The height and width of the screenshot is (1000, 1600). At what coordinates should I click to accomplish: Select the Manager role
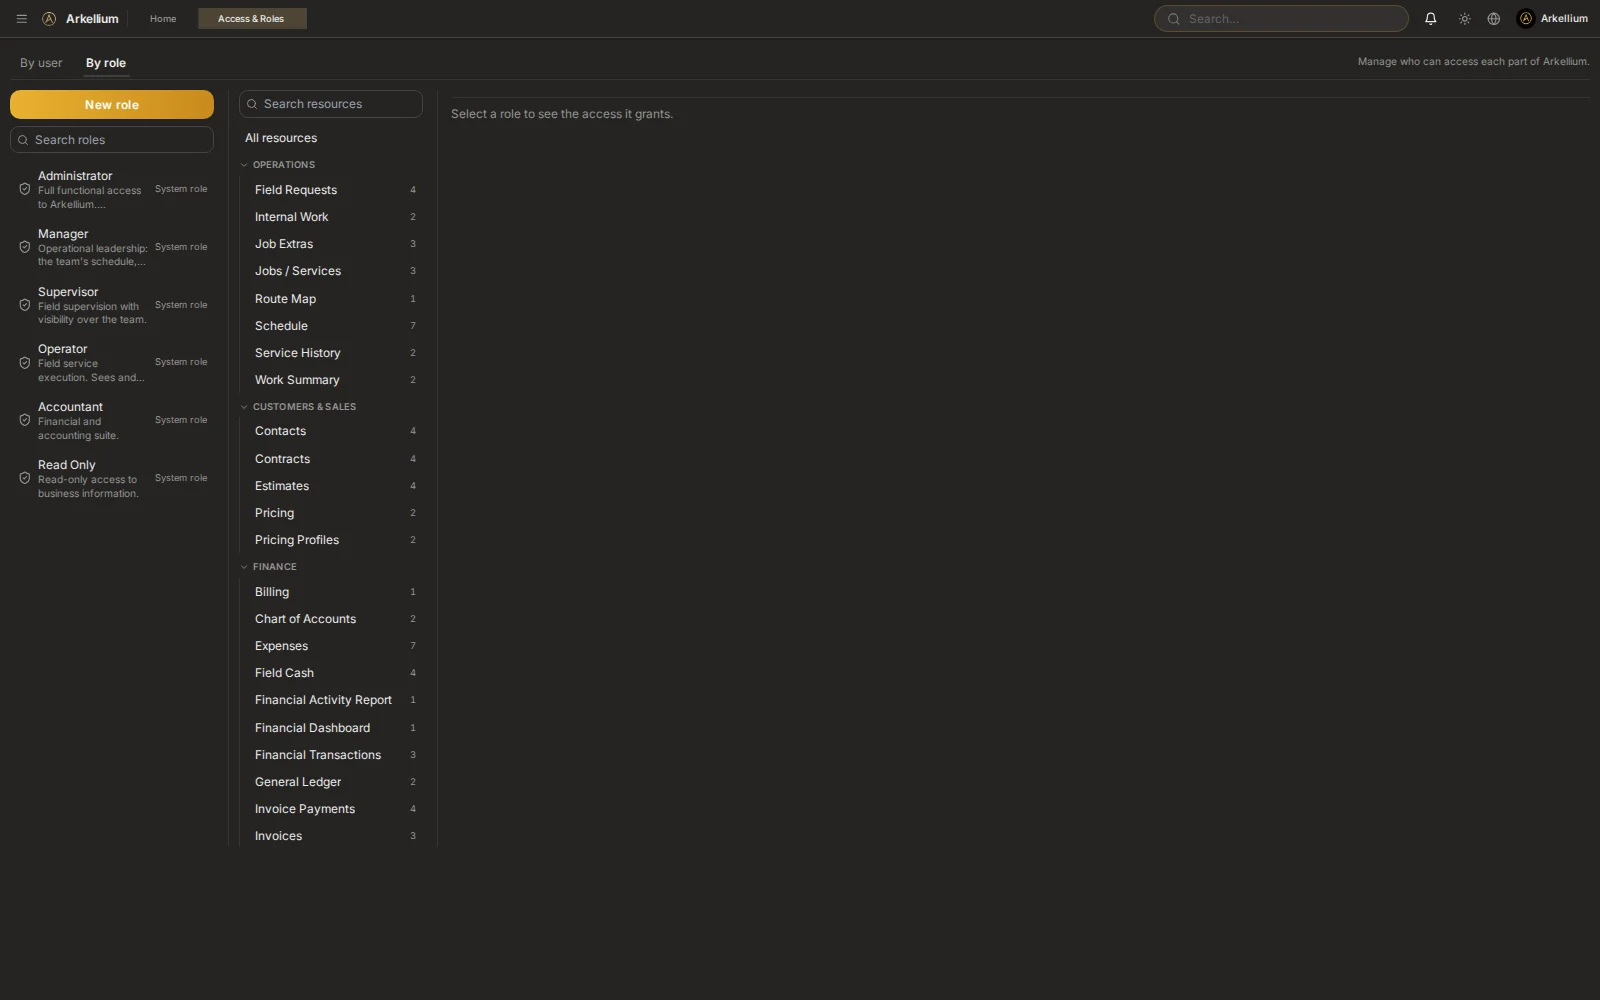[112, 247]
